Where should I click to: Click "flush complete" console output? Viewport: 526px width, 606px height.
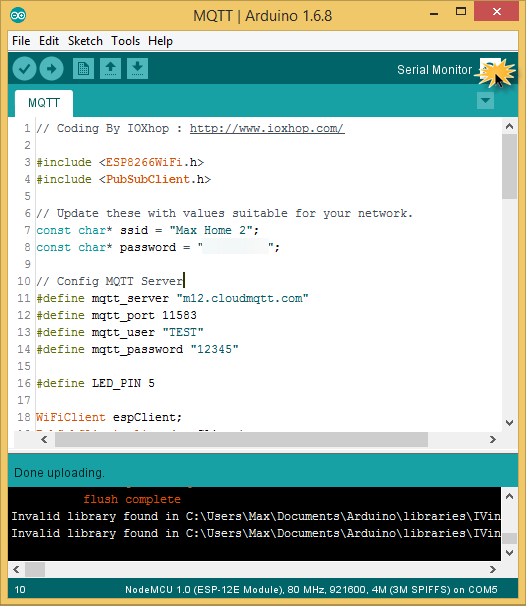tap(132, 499)
